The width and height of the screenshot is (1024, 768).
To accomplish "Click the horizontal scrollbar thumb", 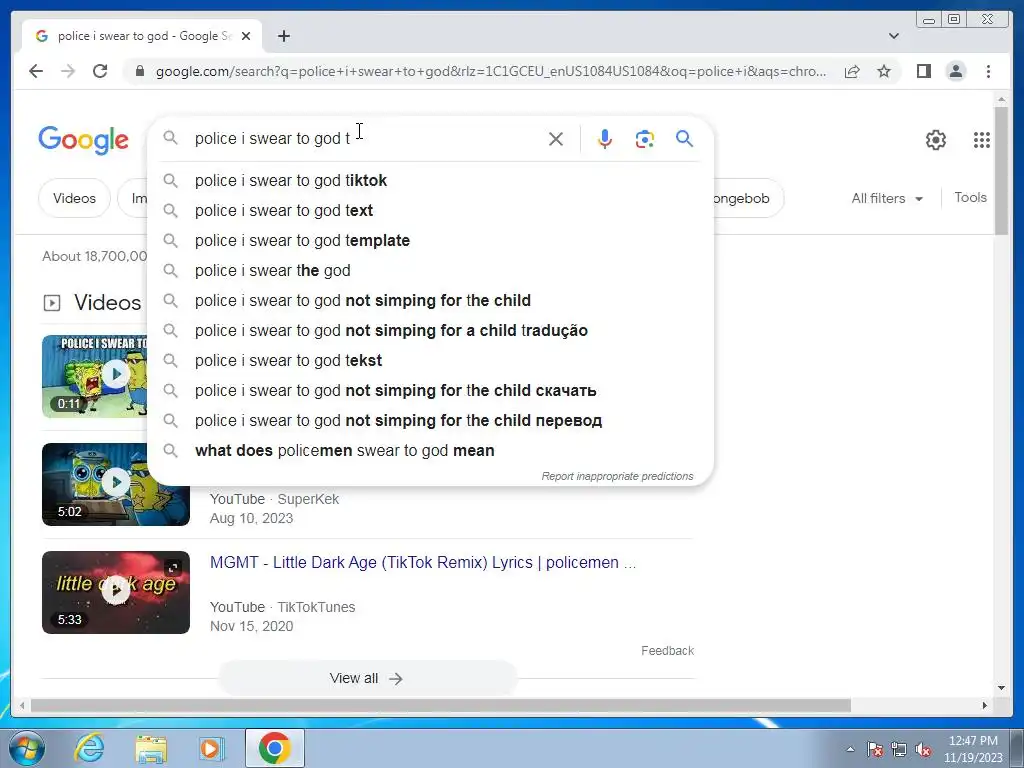I will 441,705.
